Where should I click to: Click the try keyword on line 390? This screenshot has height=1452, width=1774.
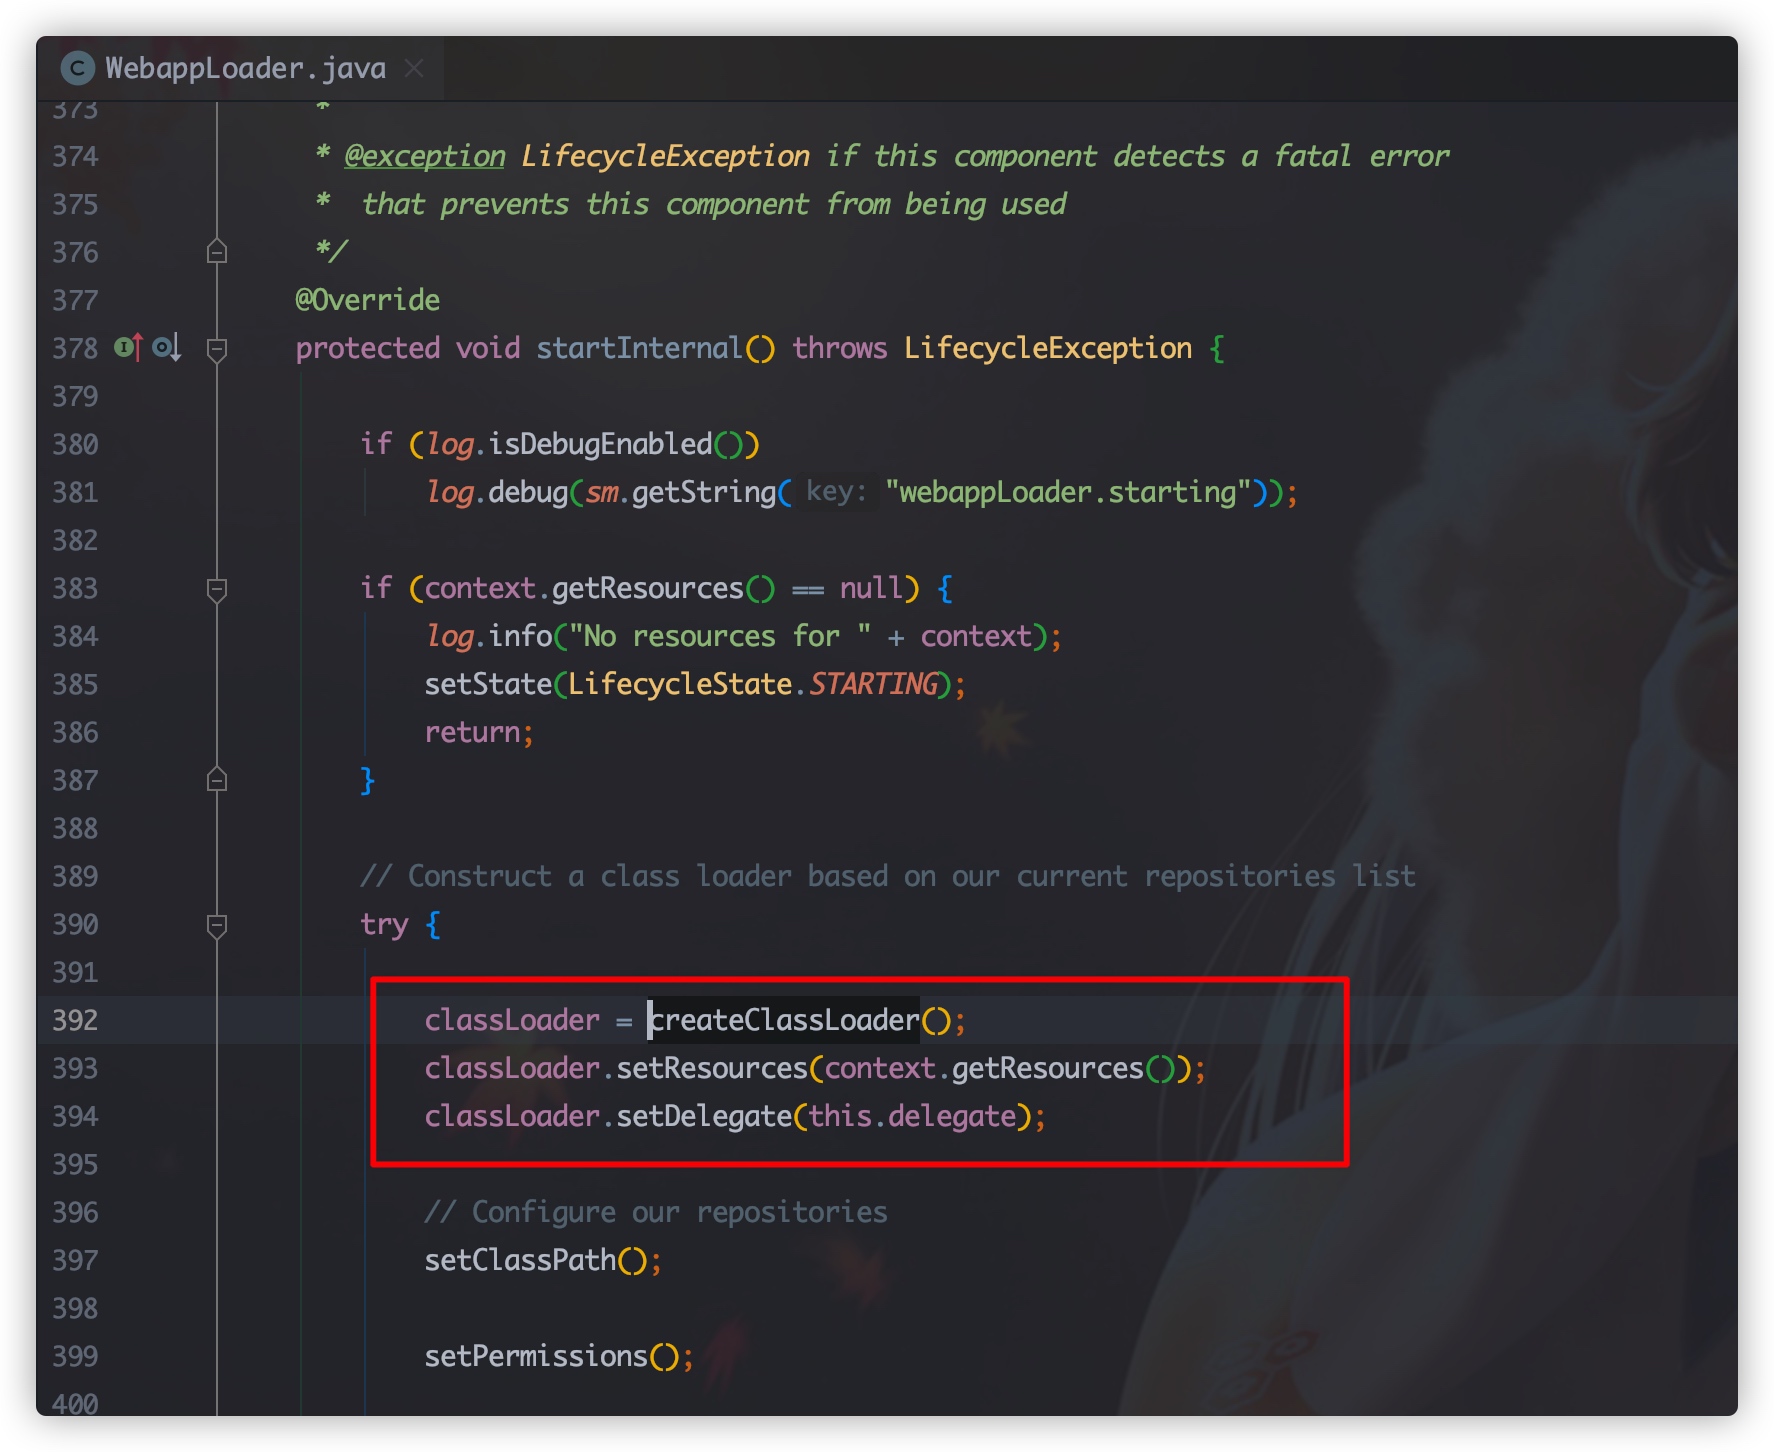(x=384, y=925)
